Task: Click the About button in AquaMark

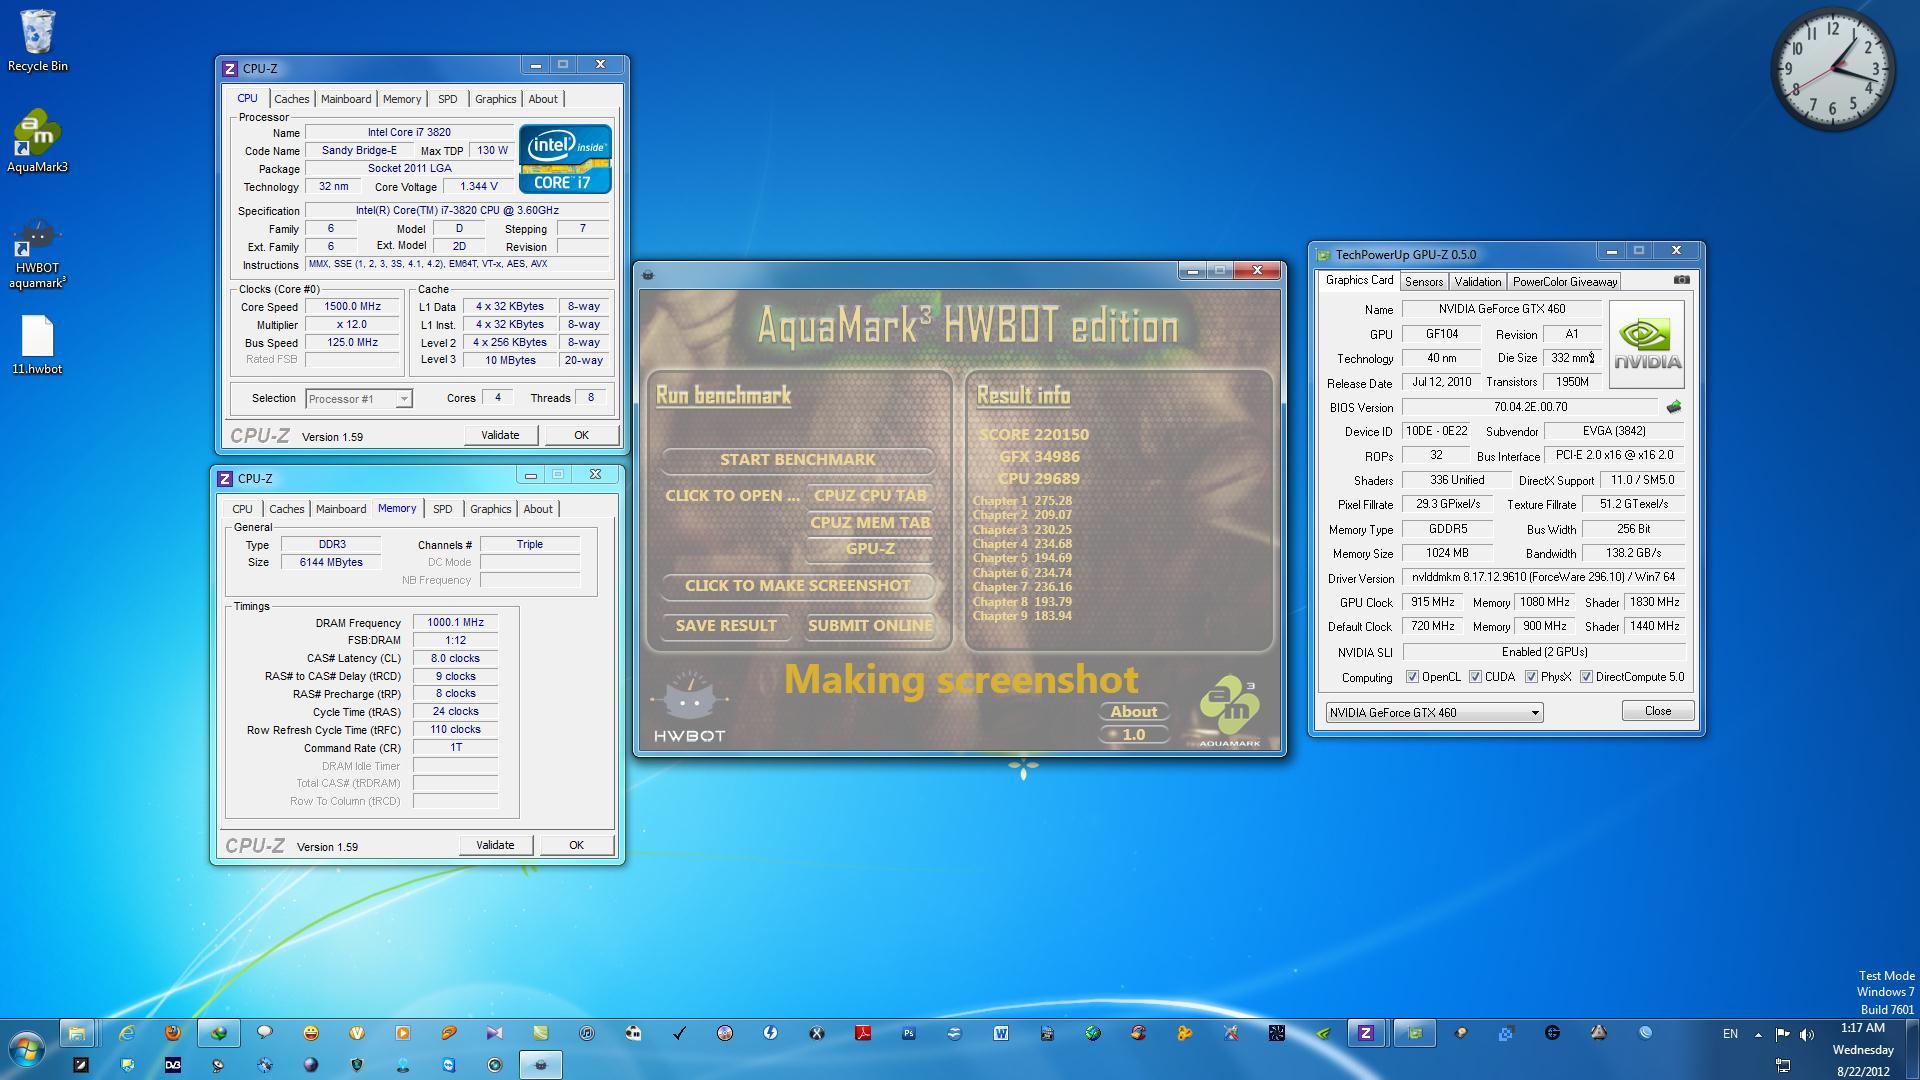Action: (1134, 712)
